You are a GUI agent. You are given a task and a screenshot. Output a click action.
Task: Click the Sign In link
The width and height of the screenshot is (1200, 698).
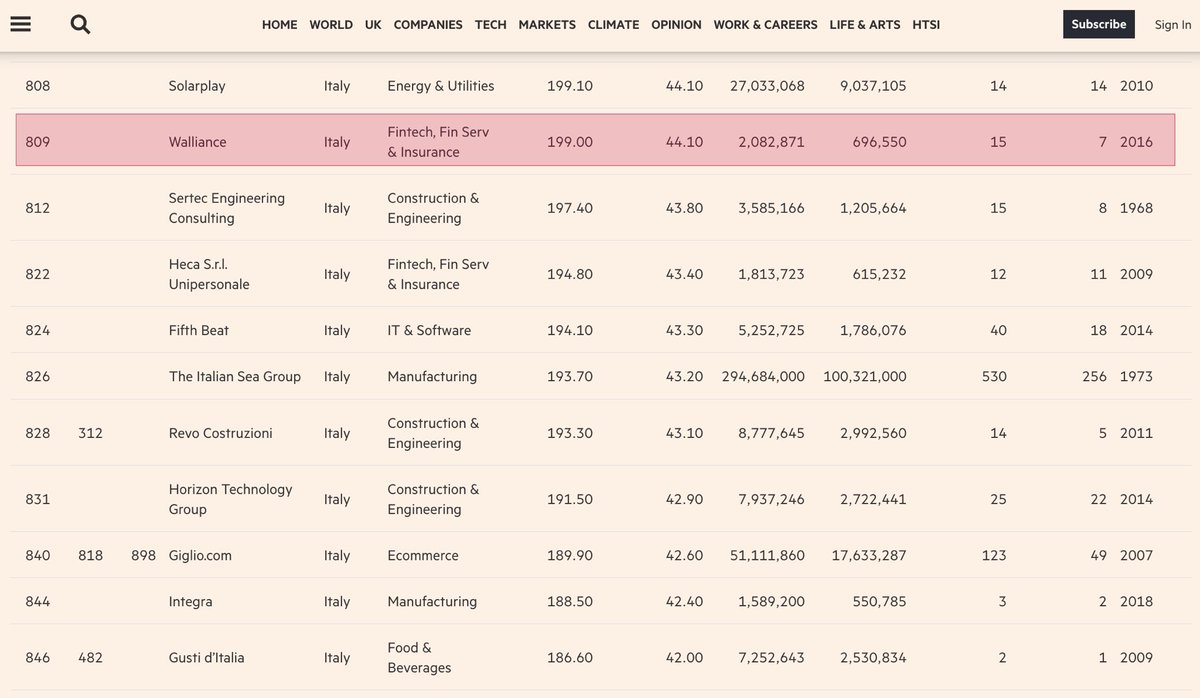(x=1173, y=24)
